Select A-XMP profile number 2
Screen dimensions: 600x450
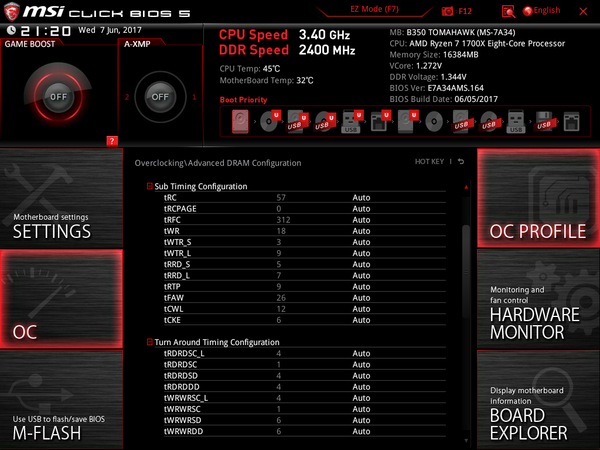point(127,97)
